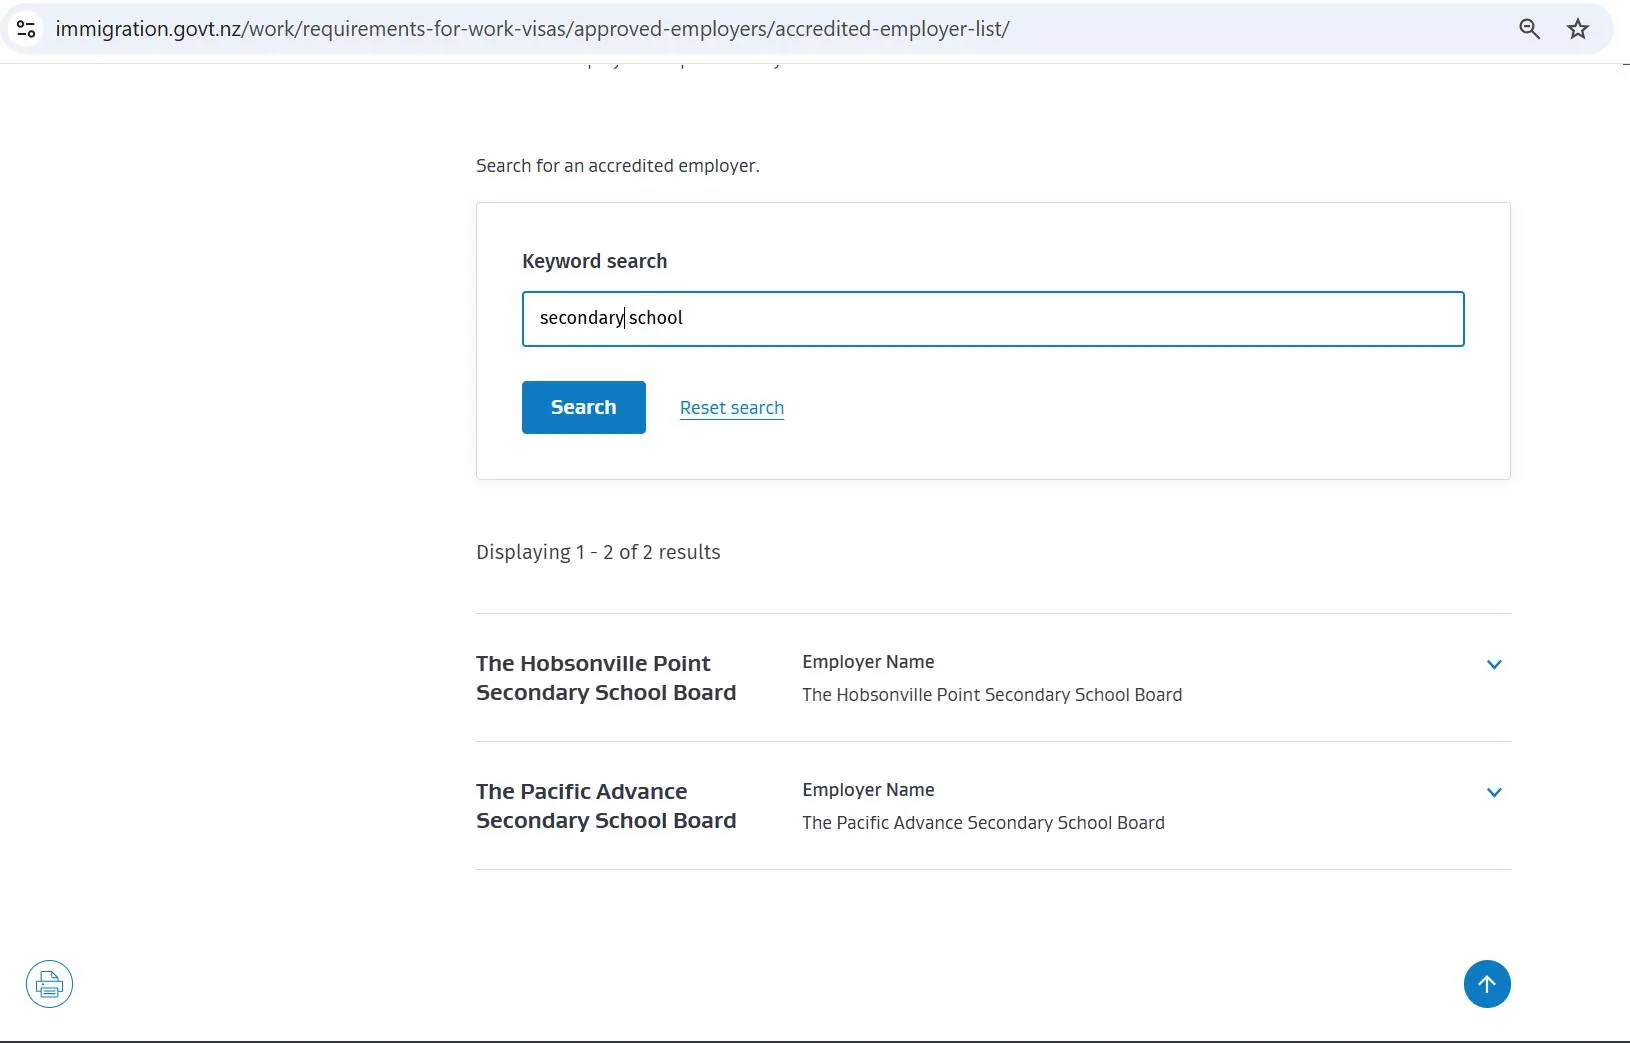Click 'Search for an accredited employer' text

[x=617, y=166]
